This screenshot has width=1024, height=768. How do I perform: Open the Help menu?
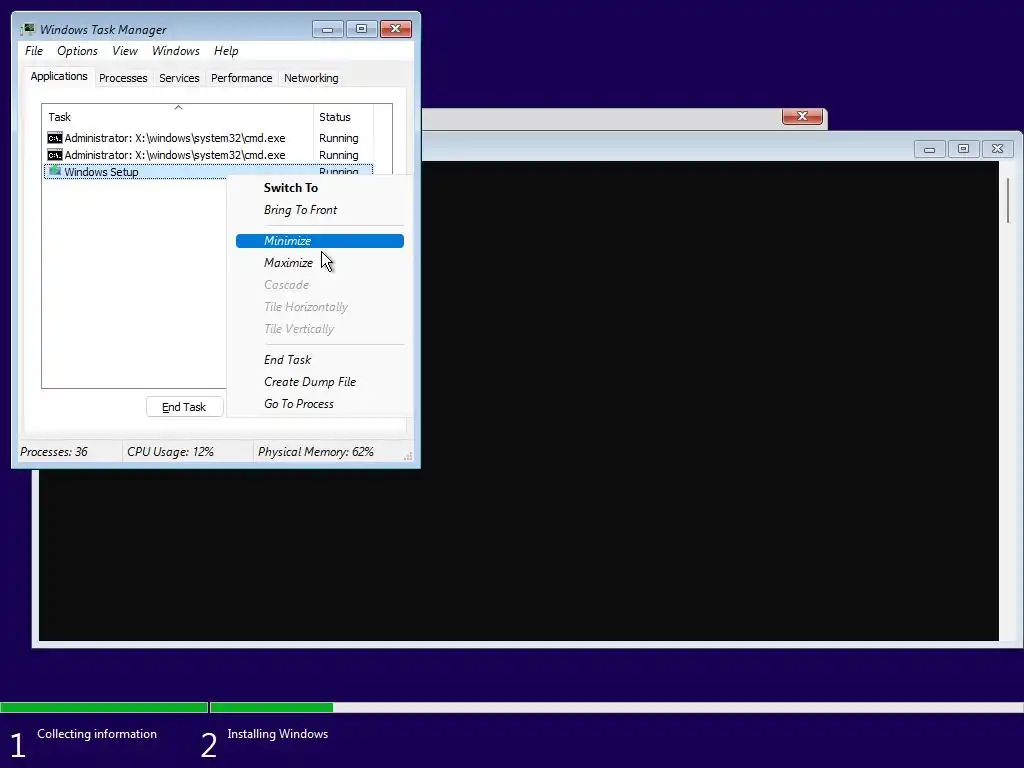(226, 51)
